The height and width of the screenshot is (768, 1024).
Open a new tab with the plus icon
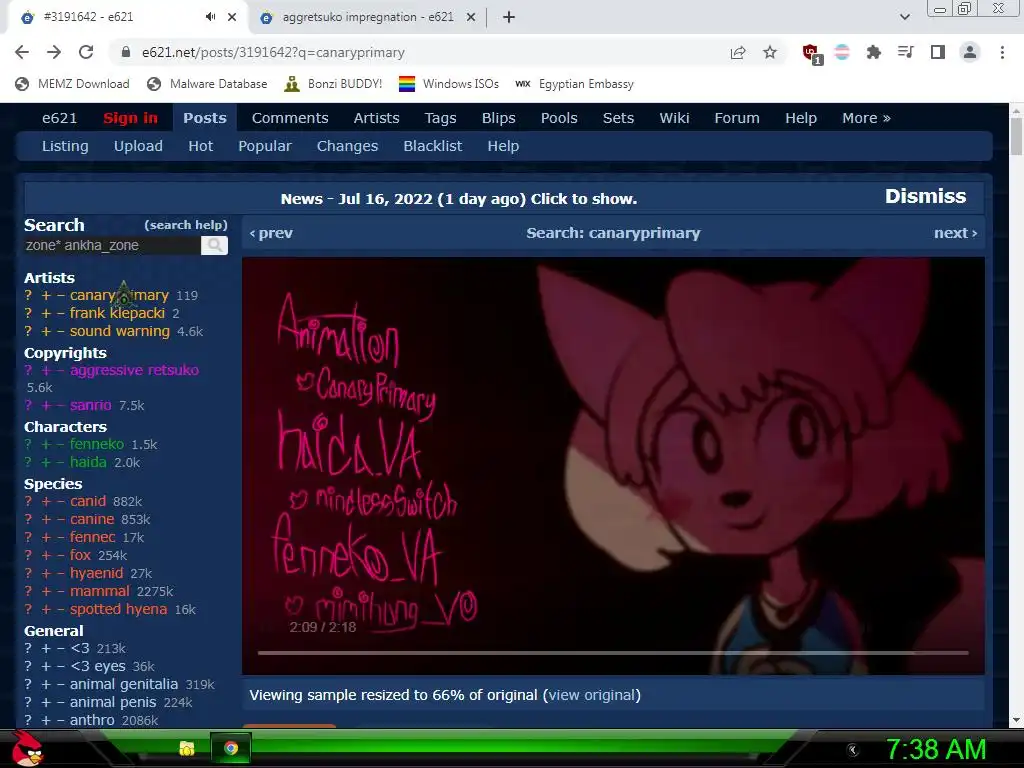pyautogui.click(x=509, y=17)
